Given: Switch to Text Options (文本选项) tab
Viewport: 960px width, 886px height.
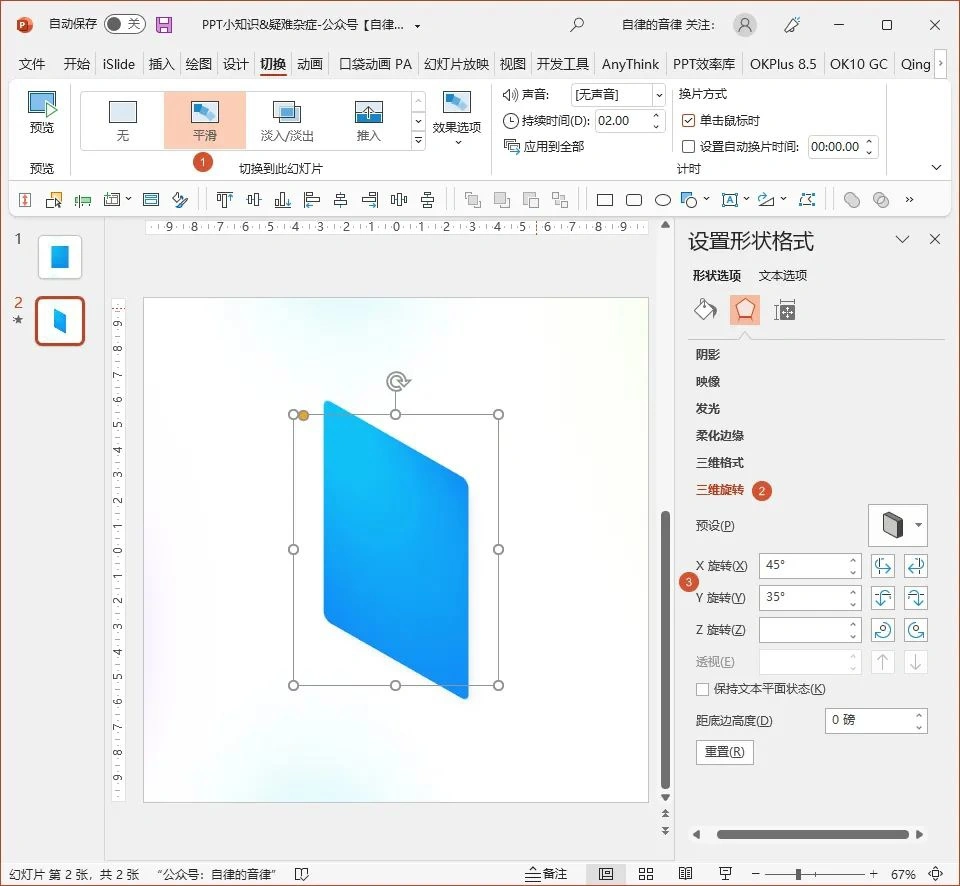Looking at the screenshot, I should click(x=782, y=275).
